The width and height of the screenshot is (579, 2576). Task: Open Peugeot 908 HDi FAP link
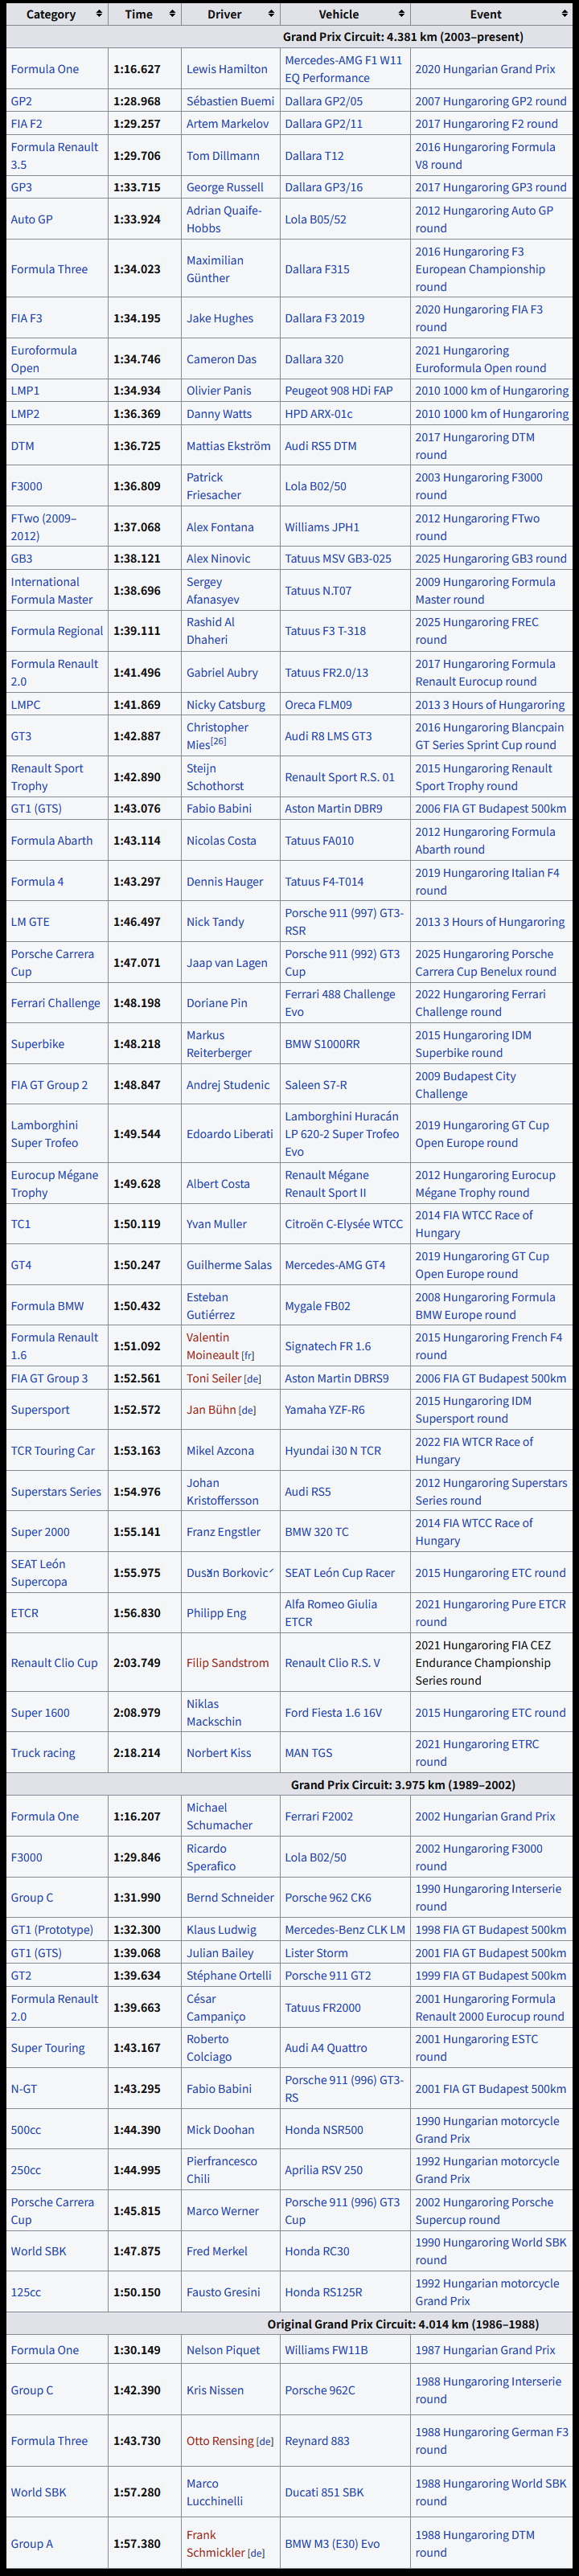coord(339,390)
